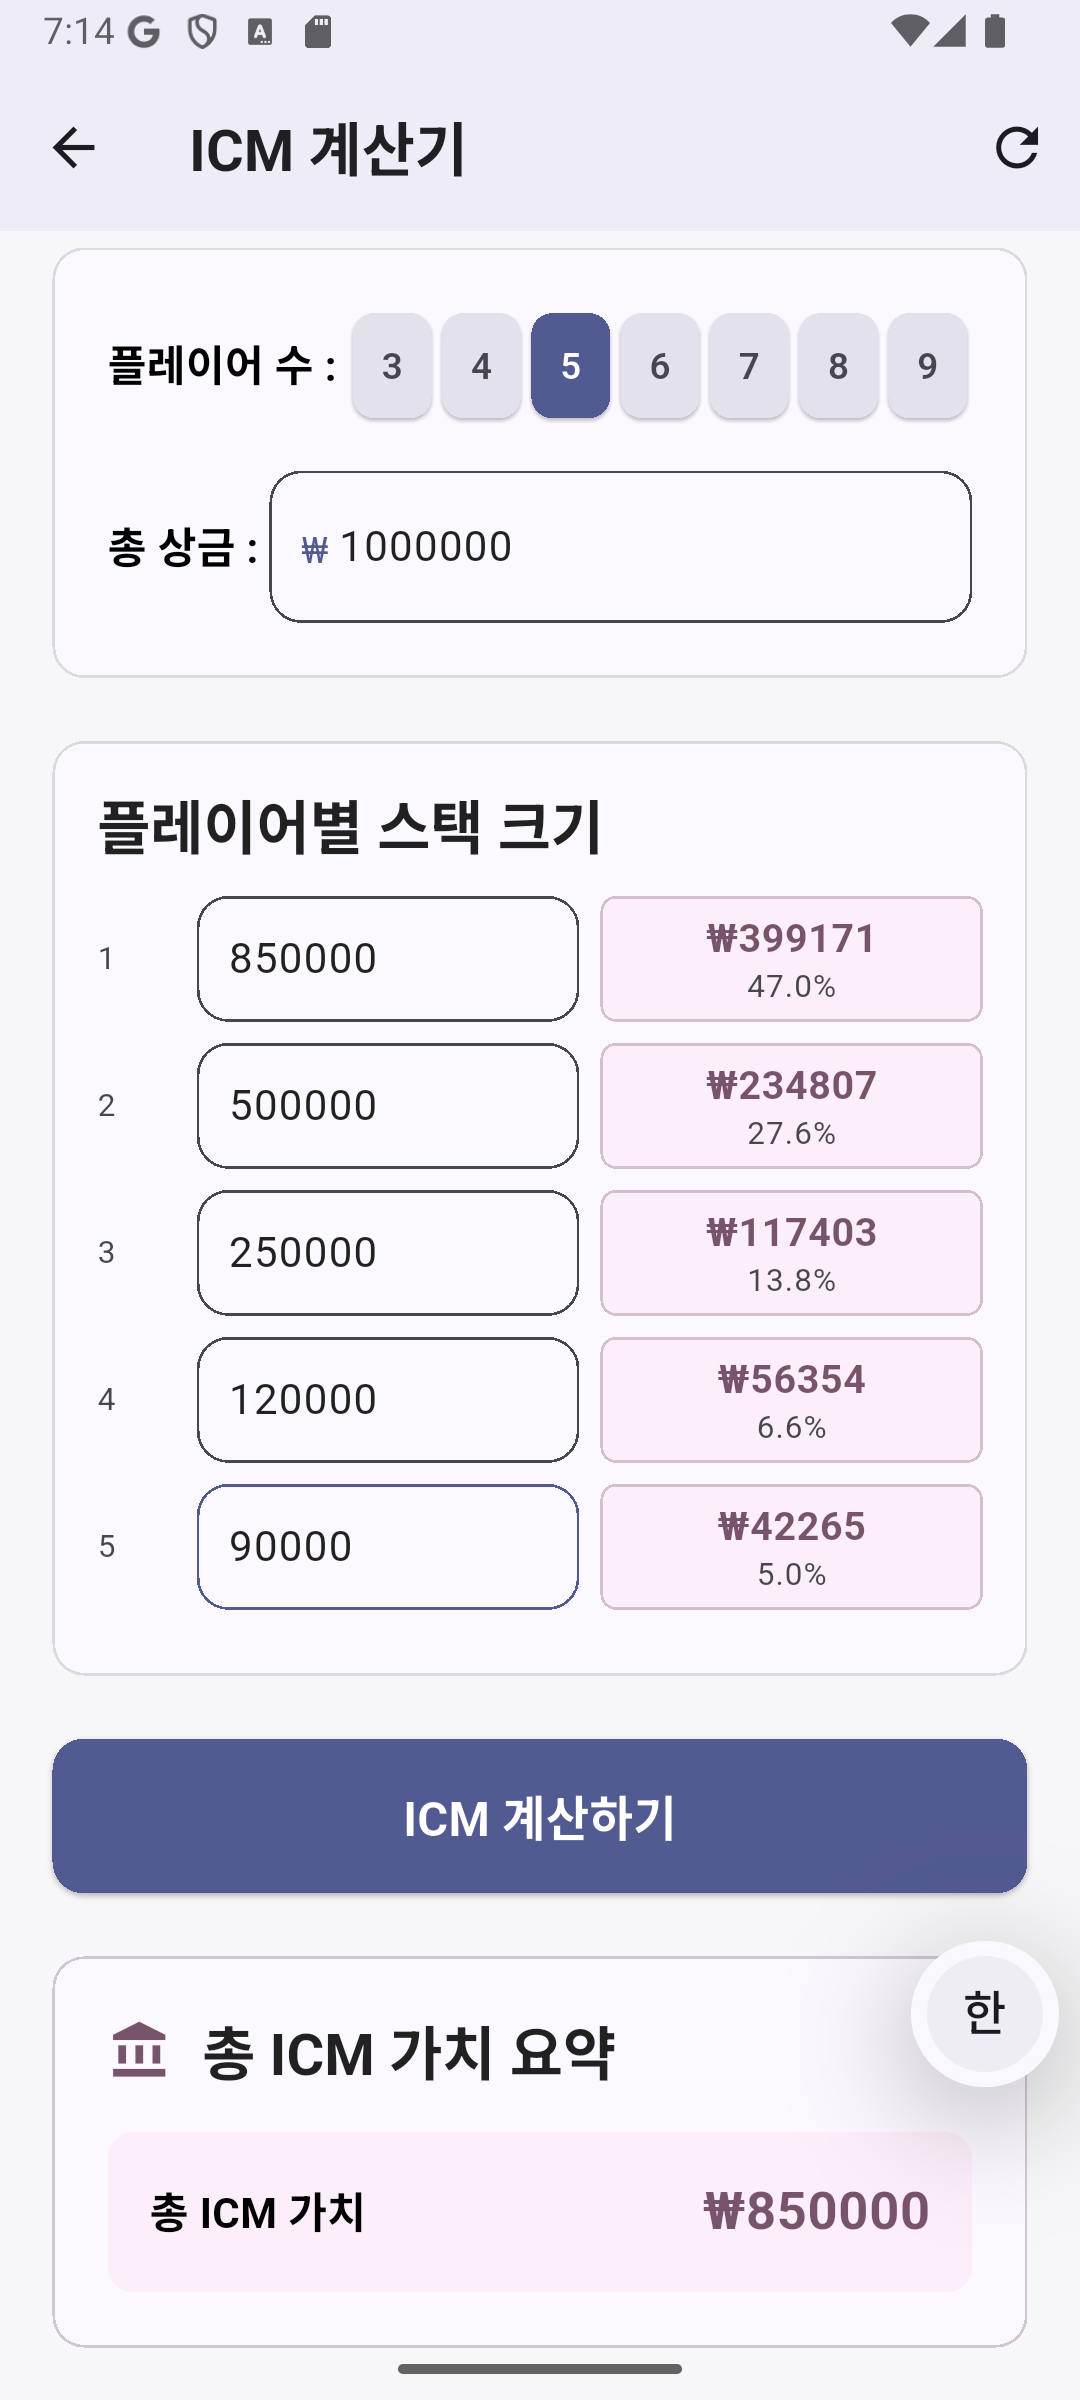Tap player 3 stack 250000 input

(x=388, y=1253)
